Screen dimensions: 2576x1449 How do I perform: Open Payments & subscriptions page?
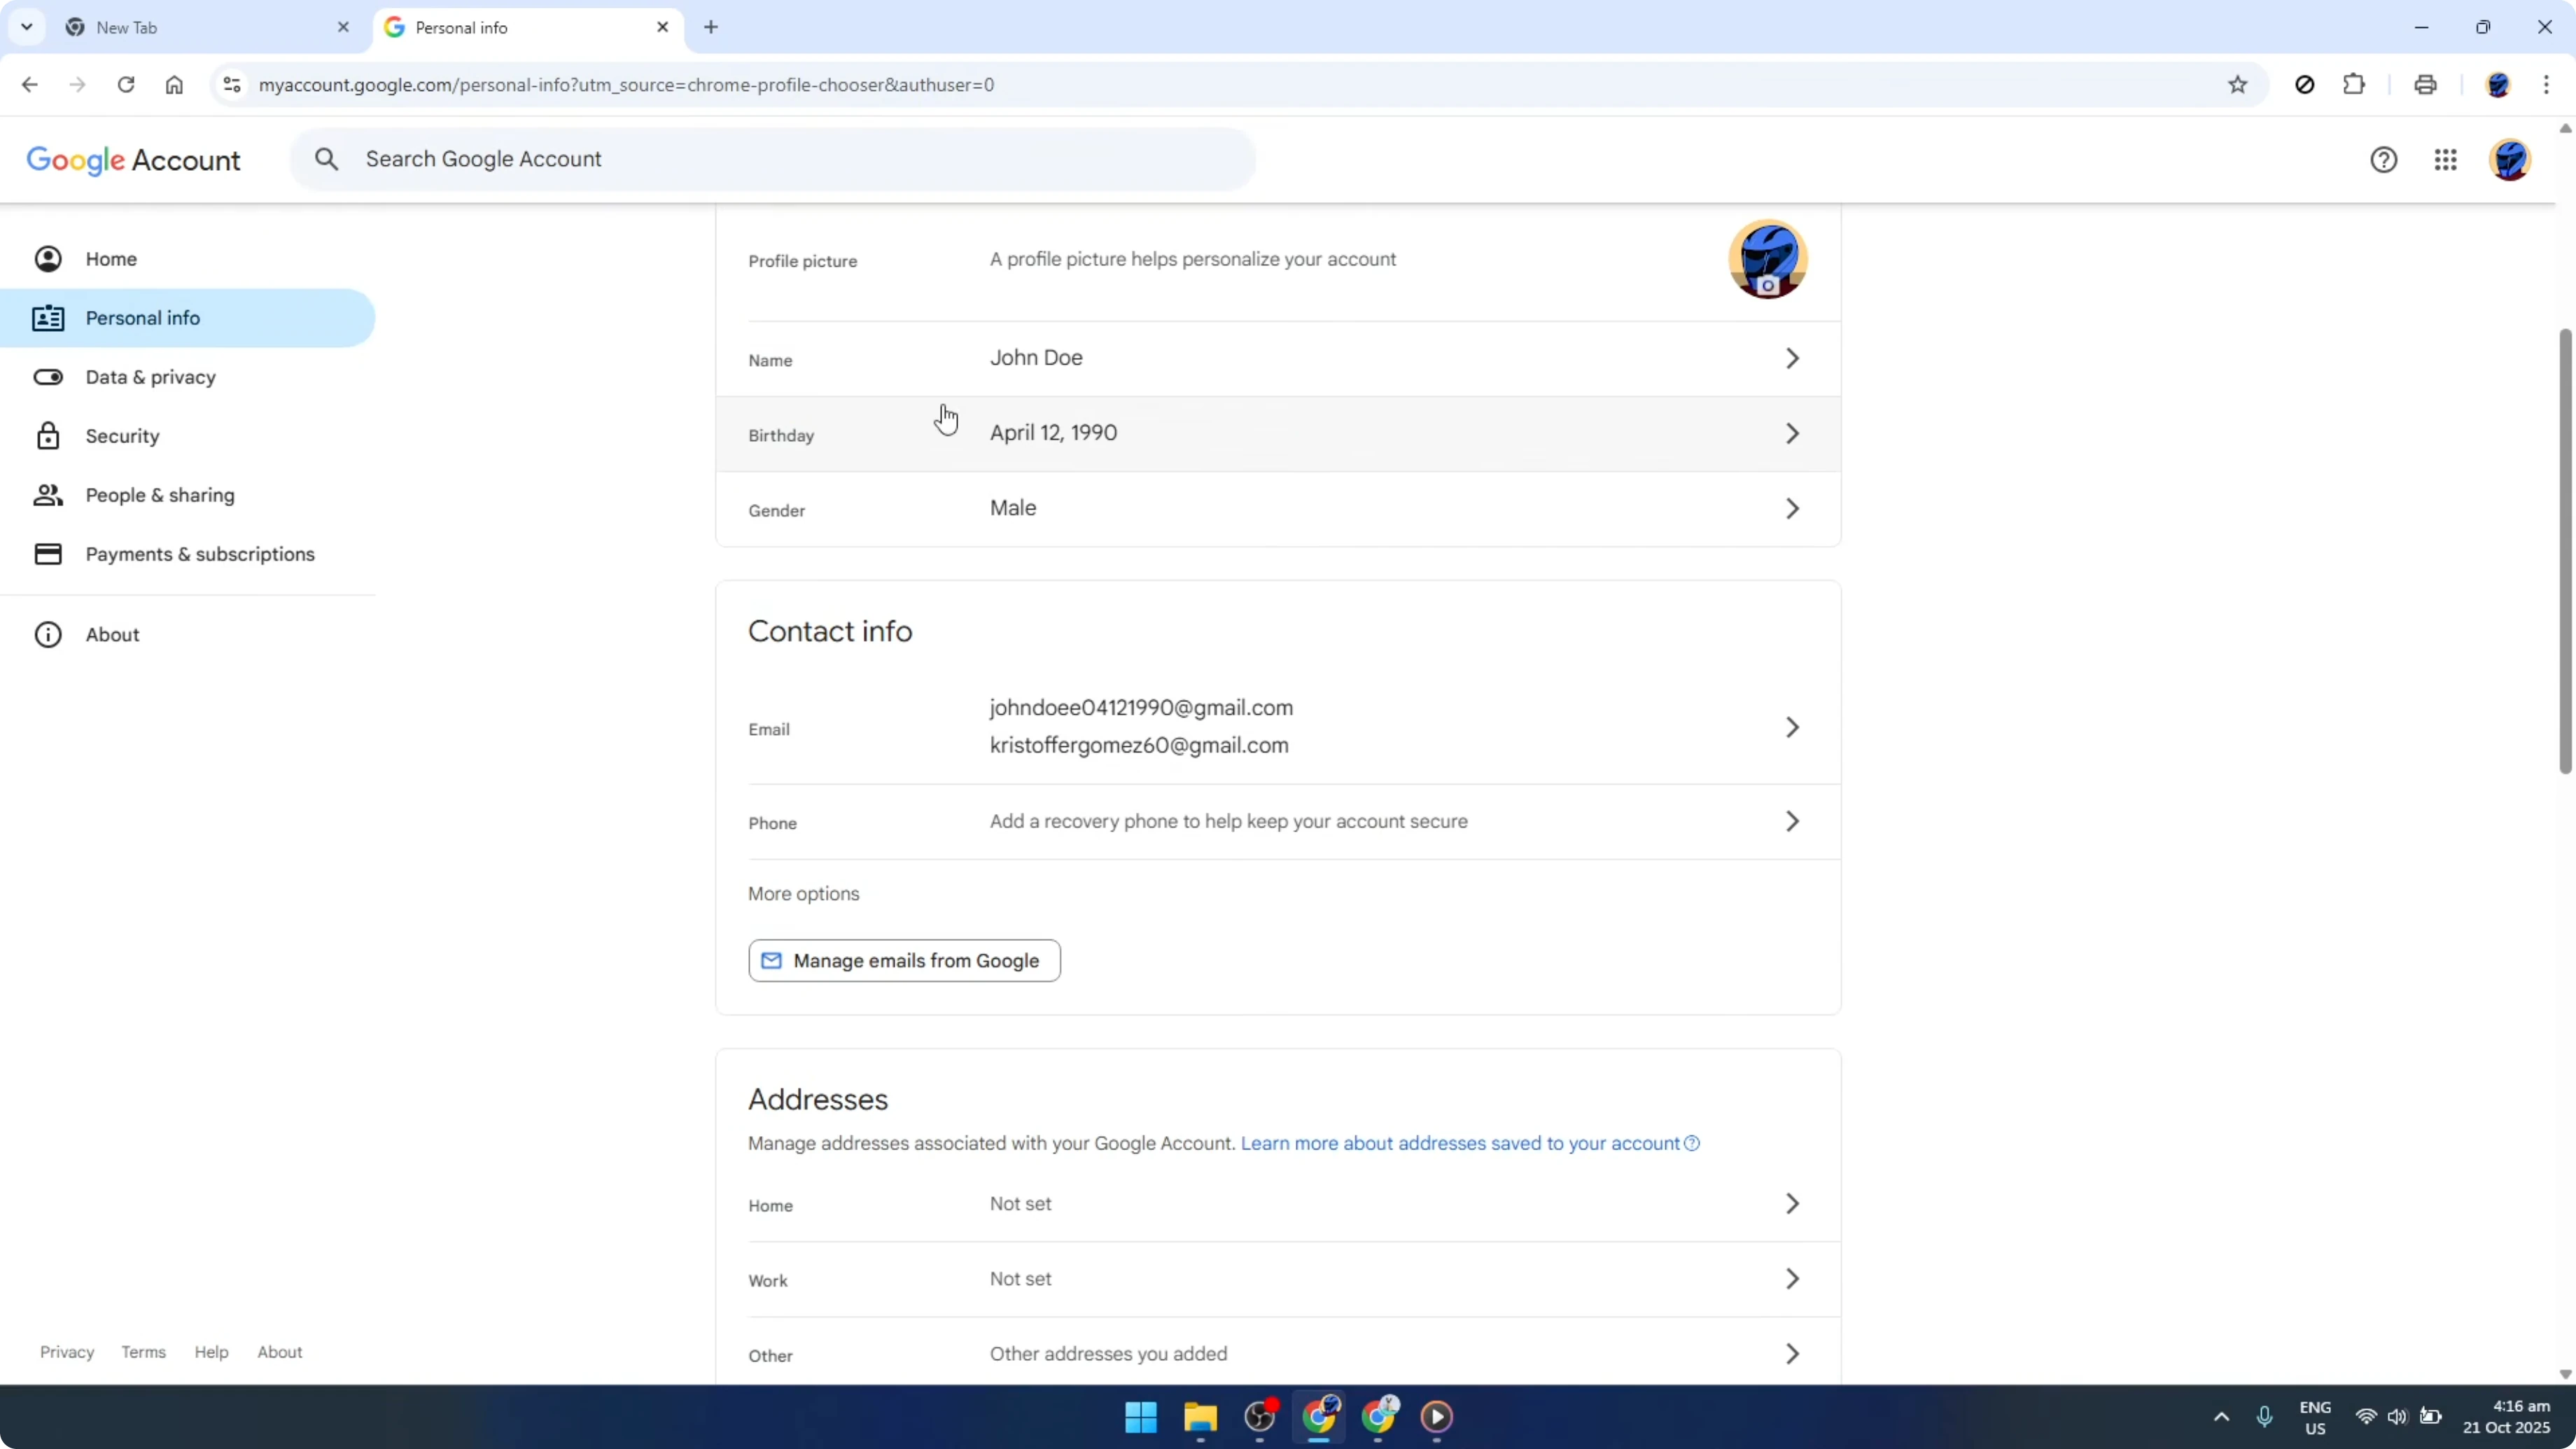point(187,554)
